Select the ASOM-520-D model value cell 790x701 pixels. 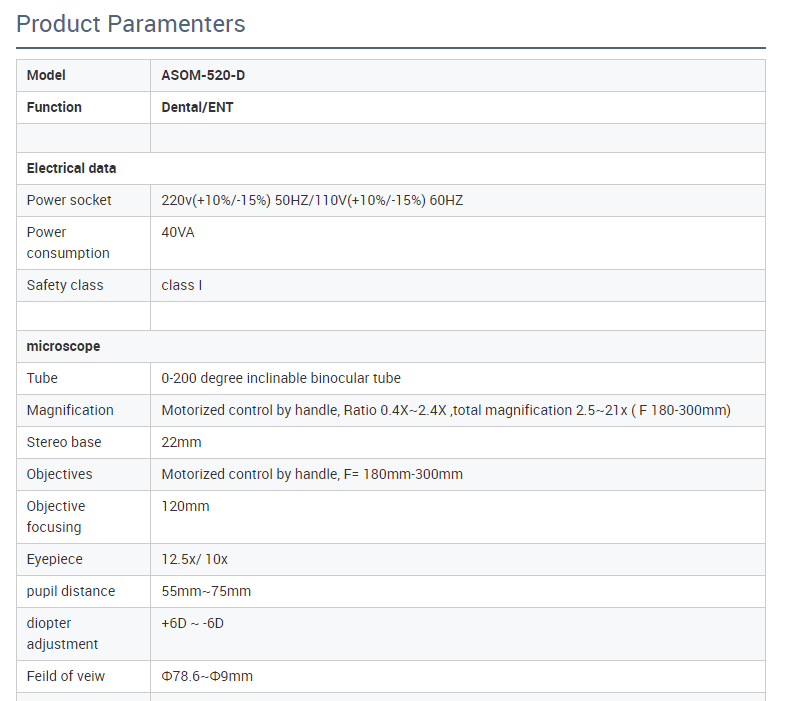click(x=457, y=76)
